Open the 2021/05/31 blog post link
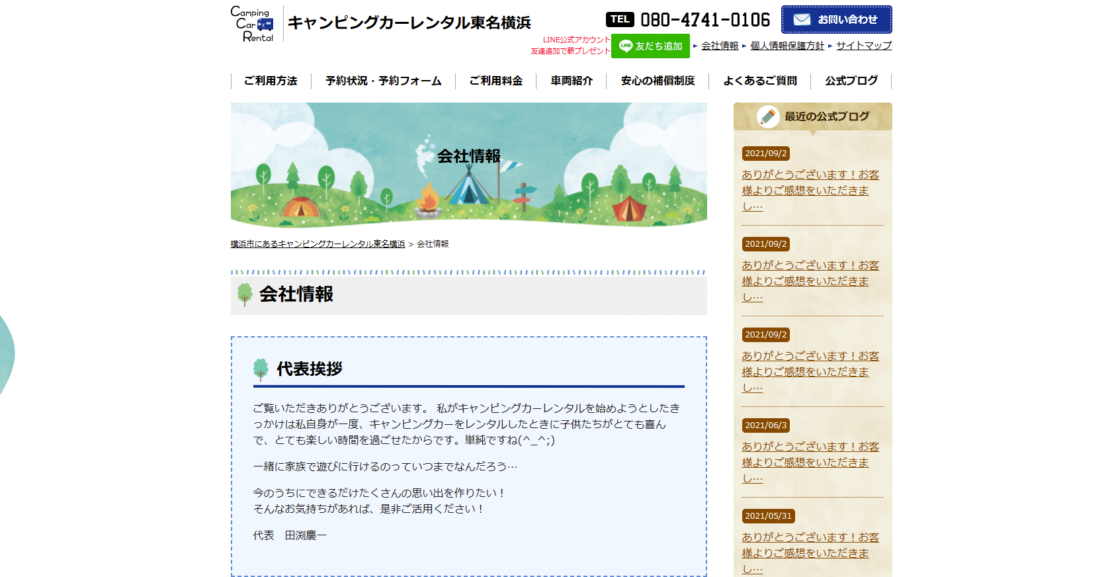Screen dimensions: 1110x577 [811, 553]
